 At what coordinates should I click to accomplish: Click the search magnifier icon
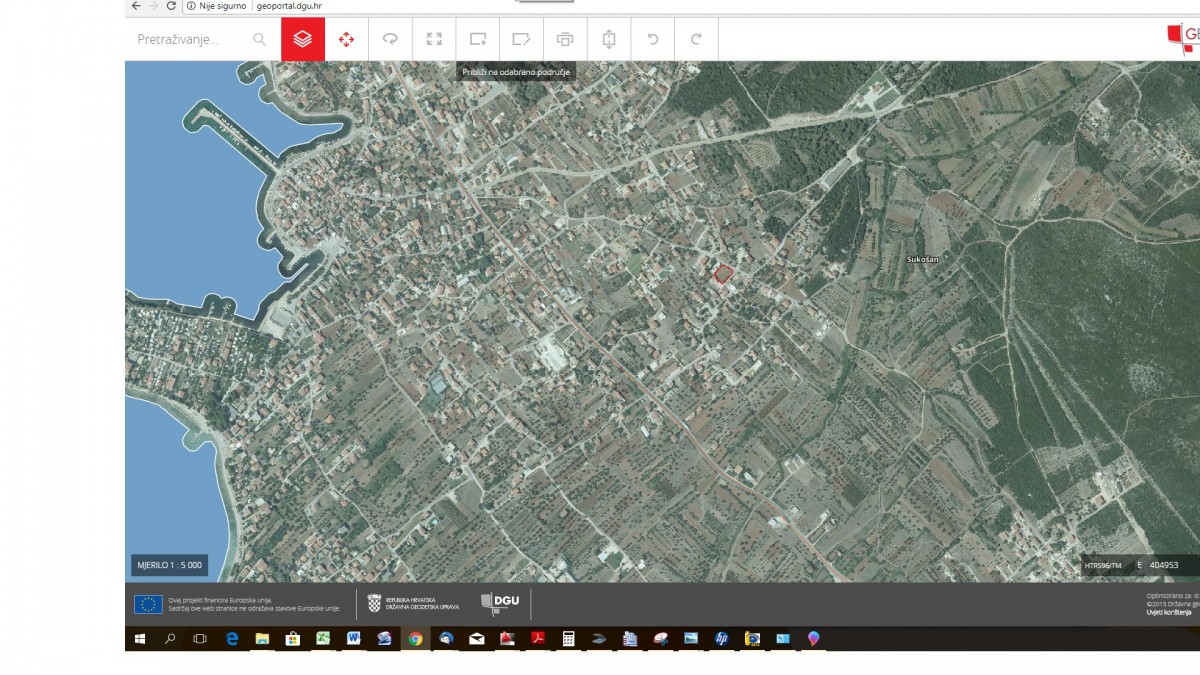(260, 39)
